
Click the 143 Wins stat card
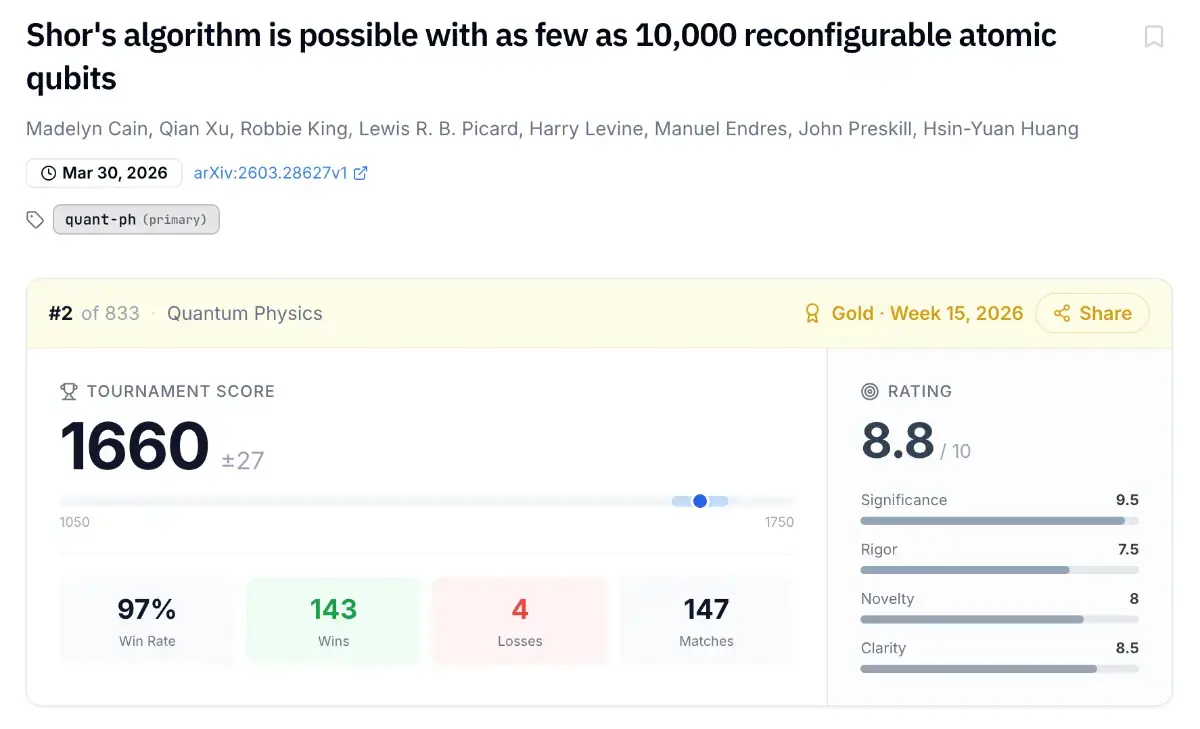click(x=334, y=621)
